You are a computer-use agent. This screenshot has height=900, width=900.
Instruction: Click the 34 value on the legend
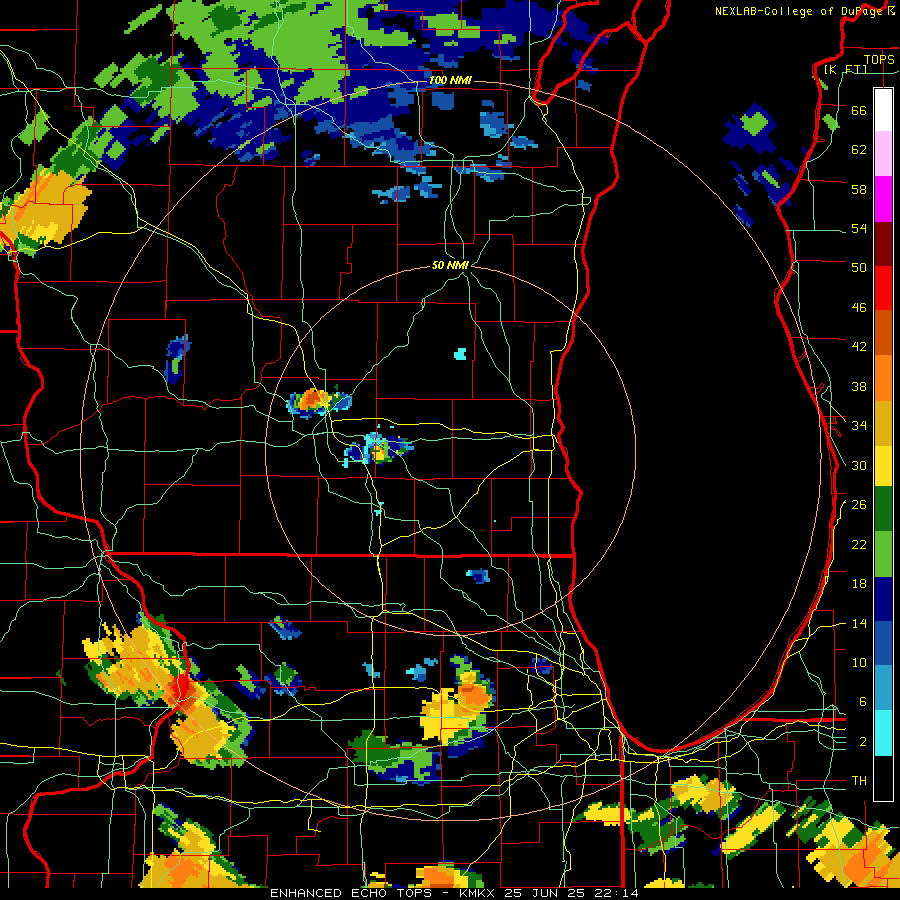(x=859, y=426)
